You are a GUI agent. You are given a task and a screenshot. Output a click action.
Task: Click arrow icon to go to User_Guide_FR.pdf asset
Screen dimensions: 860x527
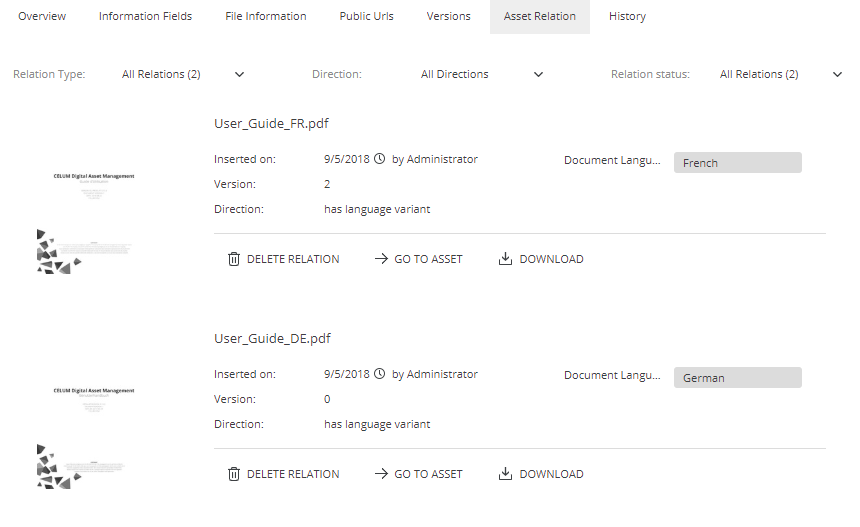pyautogui.click(x=381, y=259)
